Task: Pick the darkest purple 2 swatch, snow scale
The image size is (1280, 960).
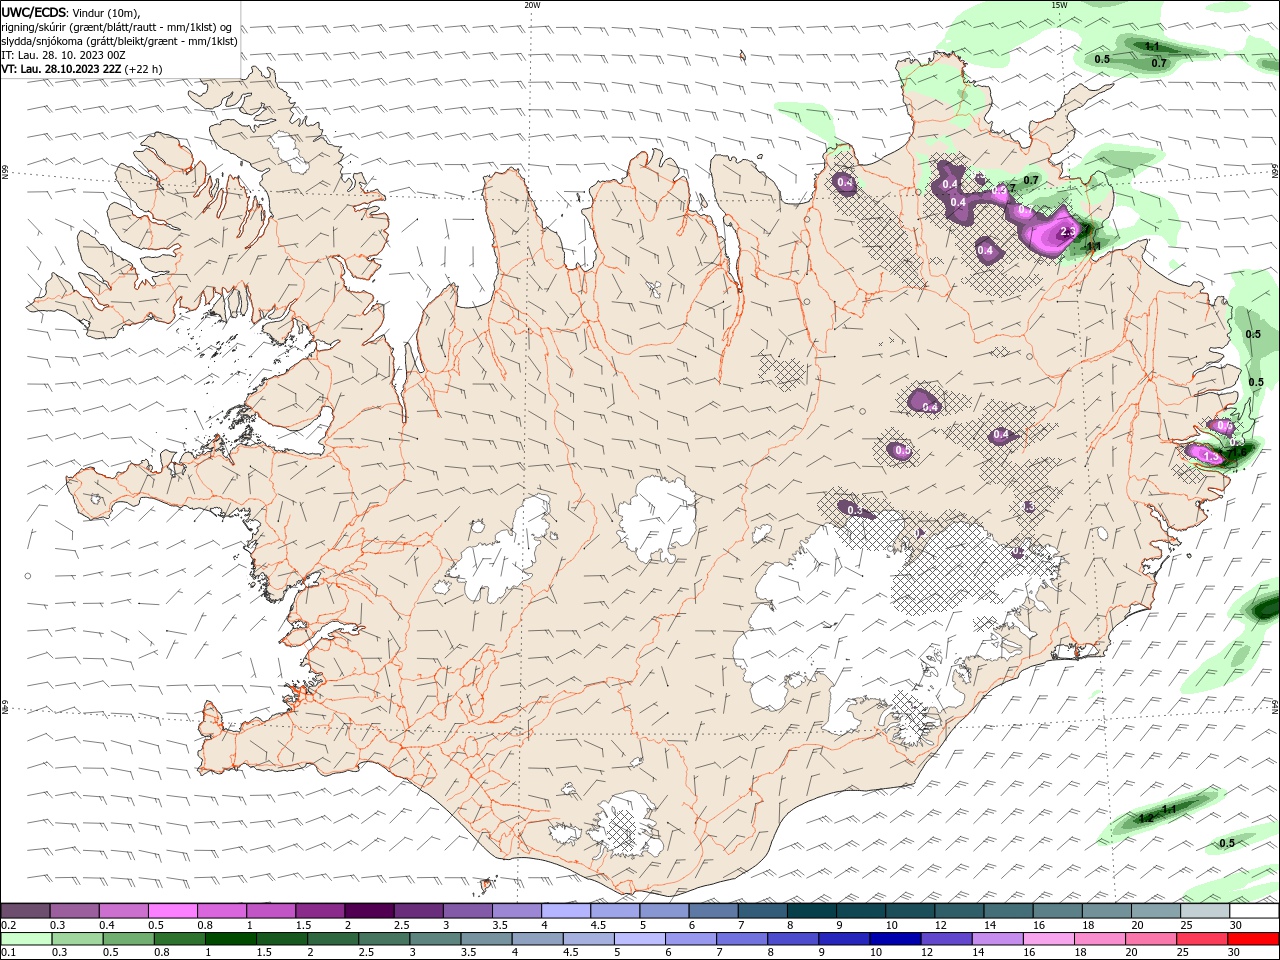Action: pyautogui.click(x=368, y=910)
